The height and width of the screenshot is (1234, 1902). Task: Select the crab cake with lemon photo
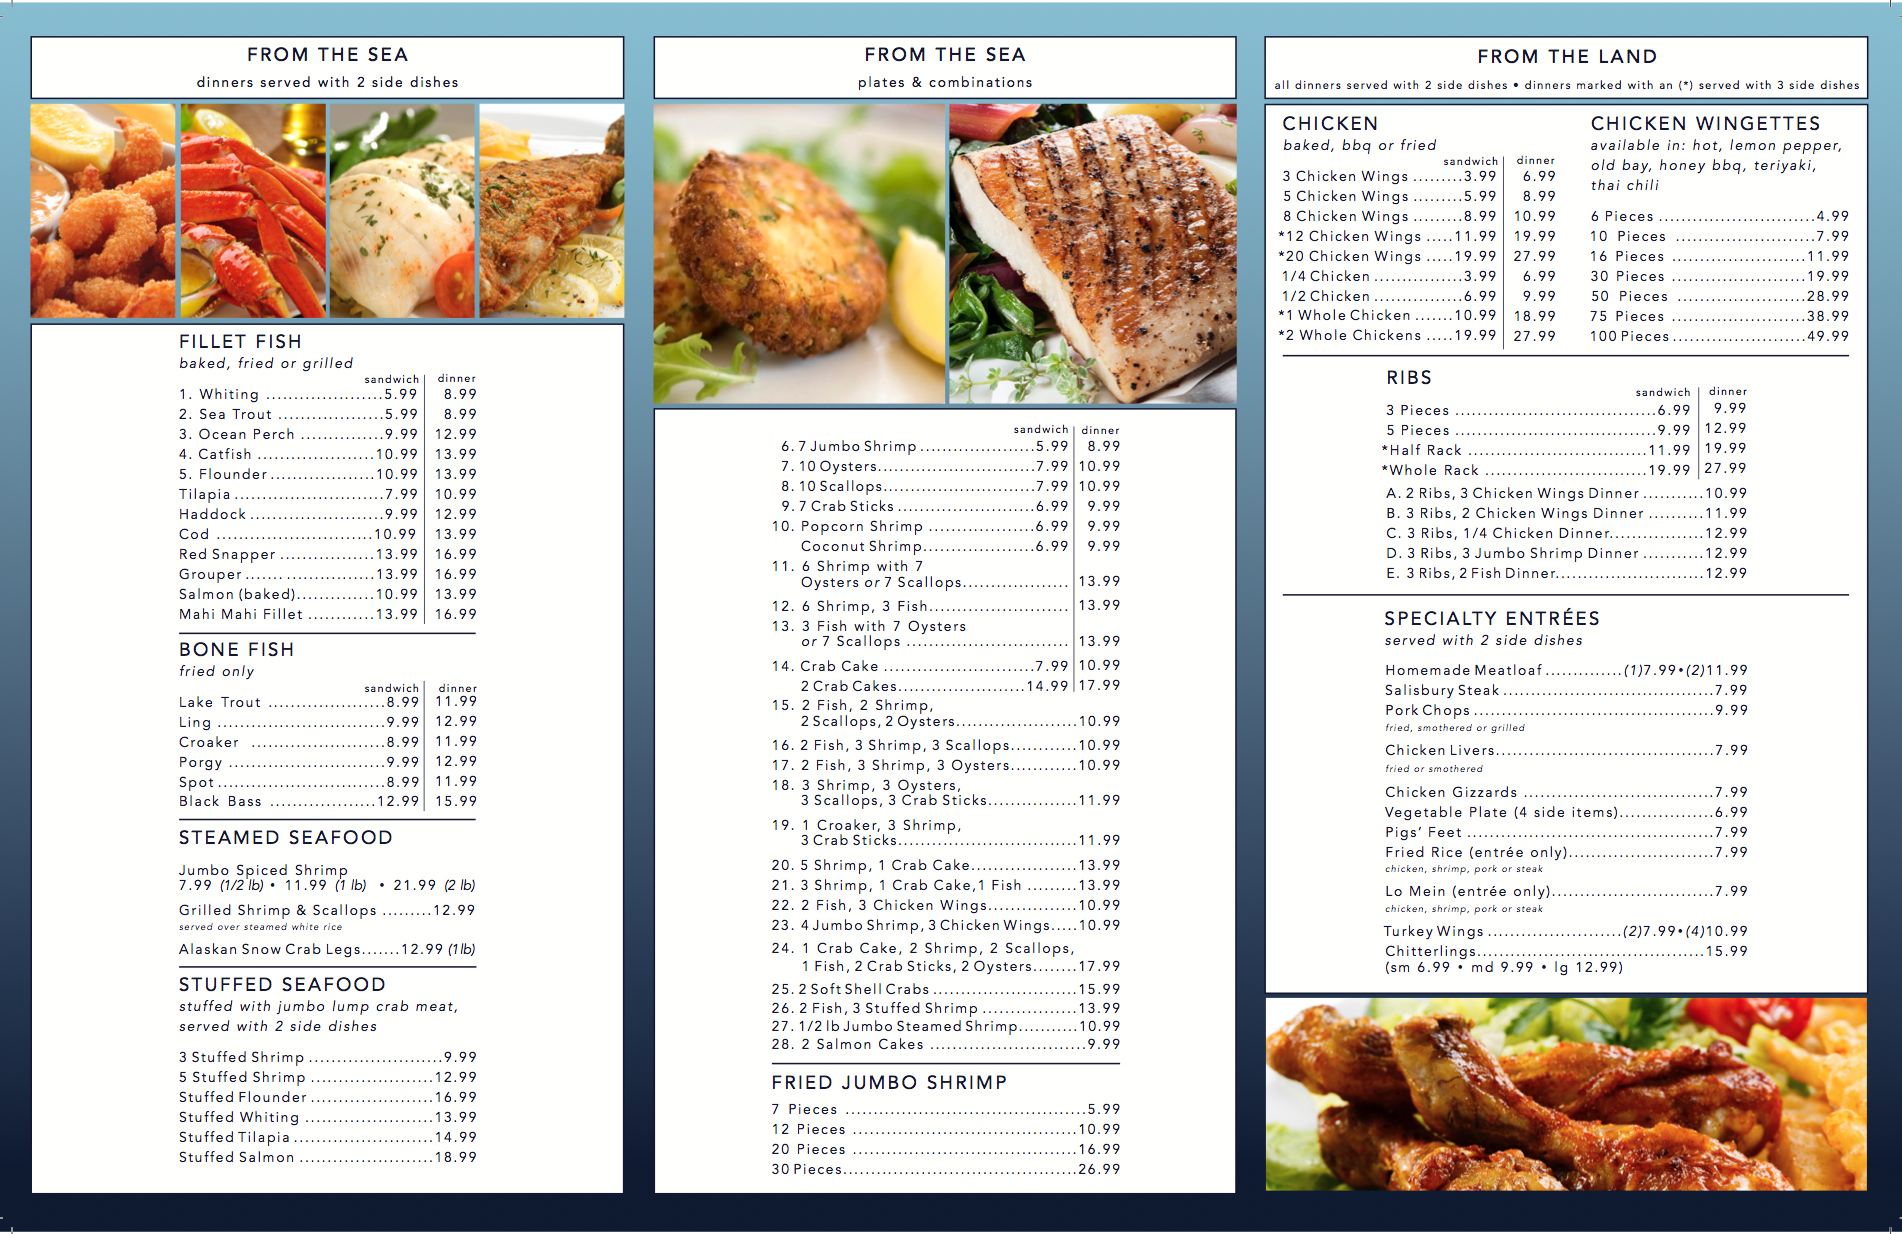coord(798,254)
